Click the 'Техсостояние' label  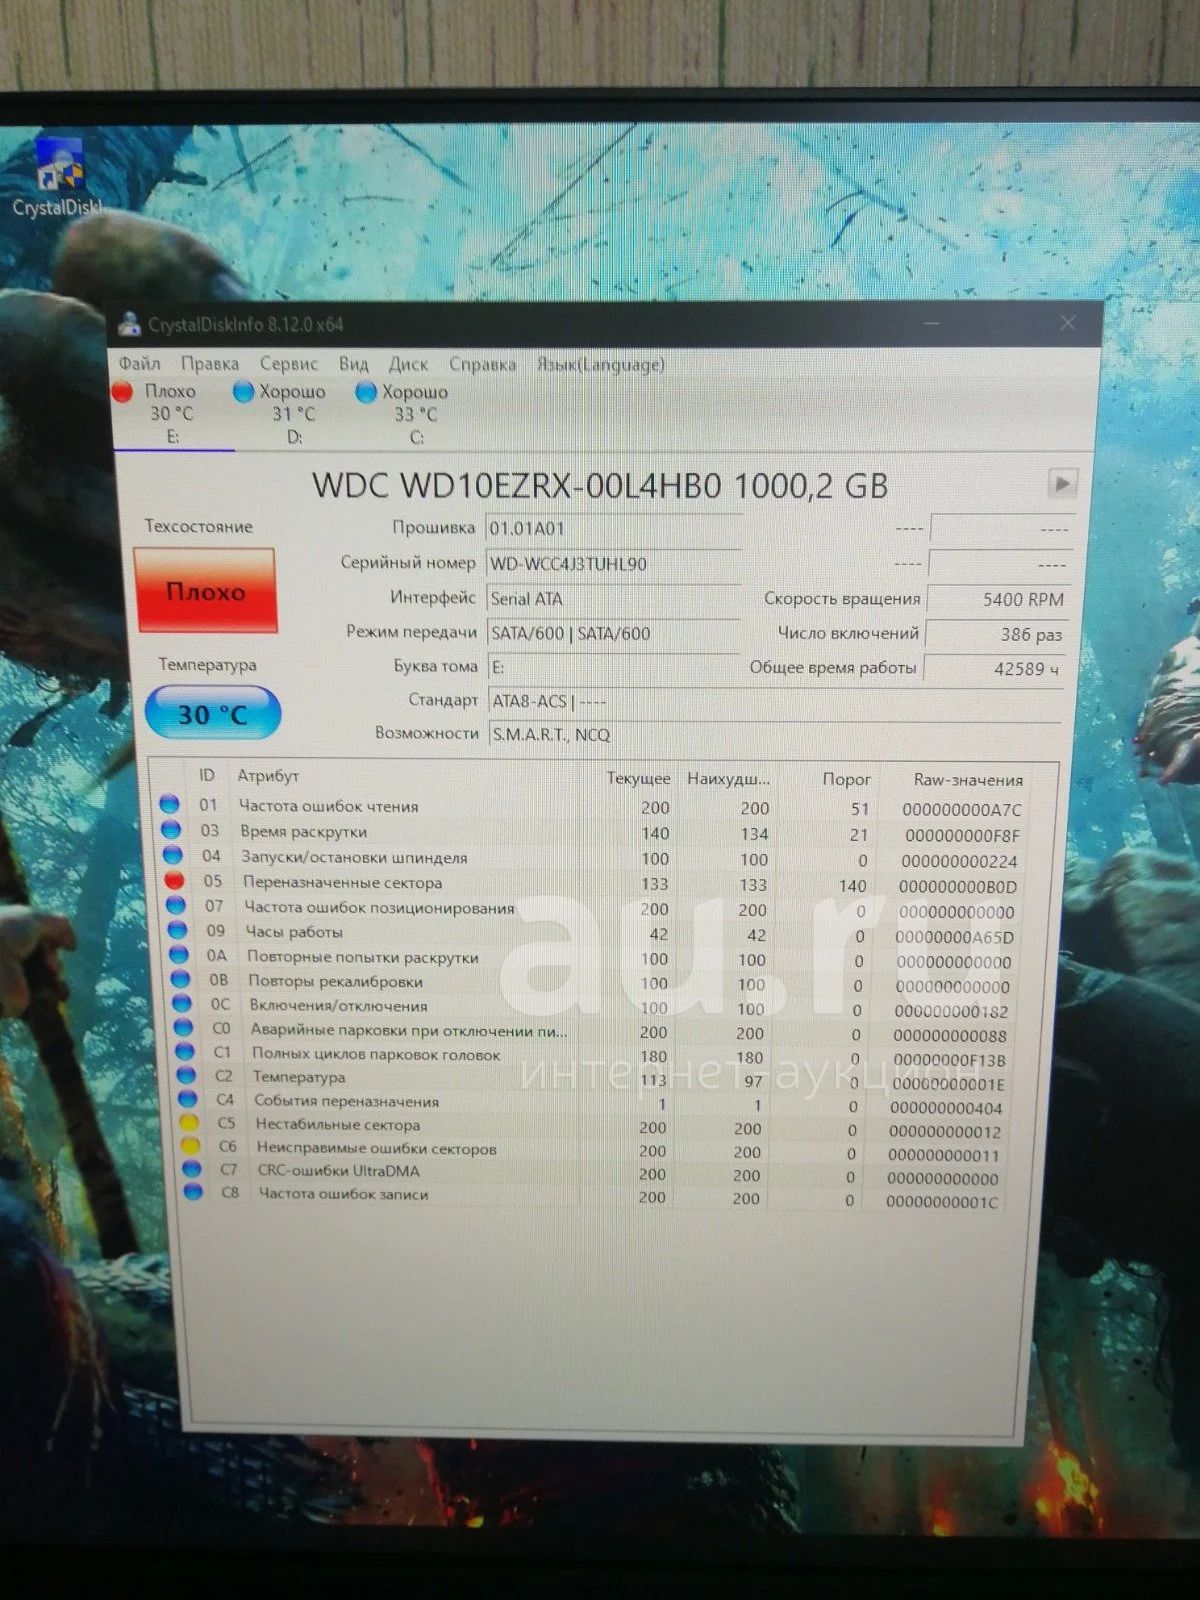[199, 526]
